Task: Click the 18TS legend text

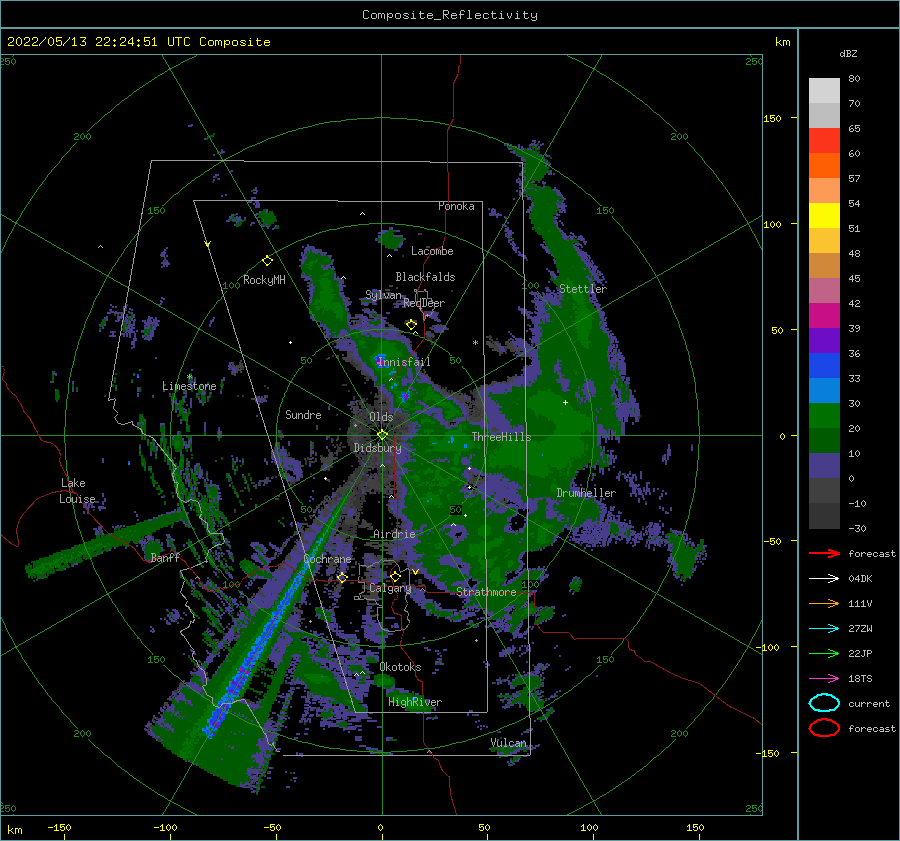Action: tap(860, 679)
